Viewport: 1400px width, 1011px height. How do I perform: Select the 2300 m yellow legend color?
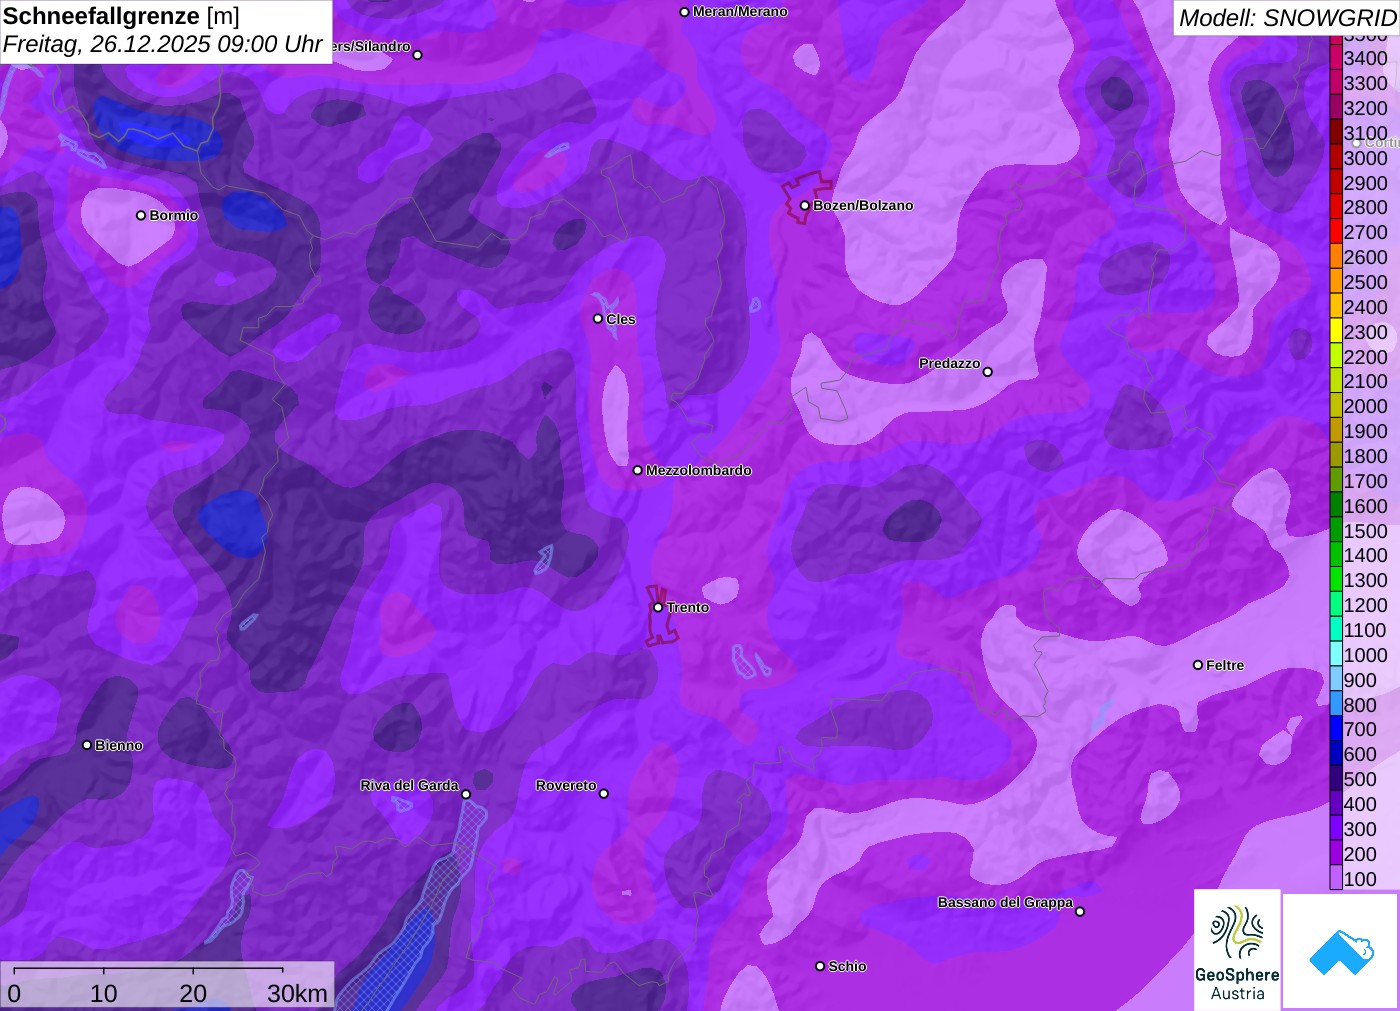point(1336,332)
